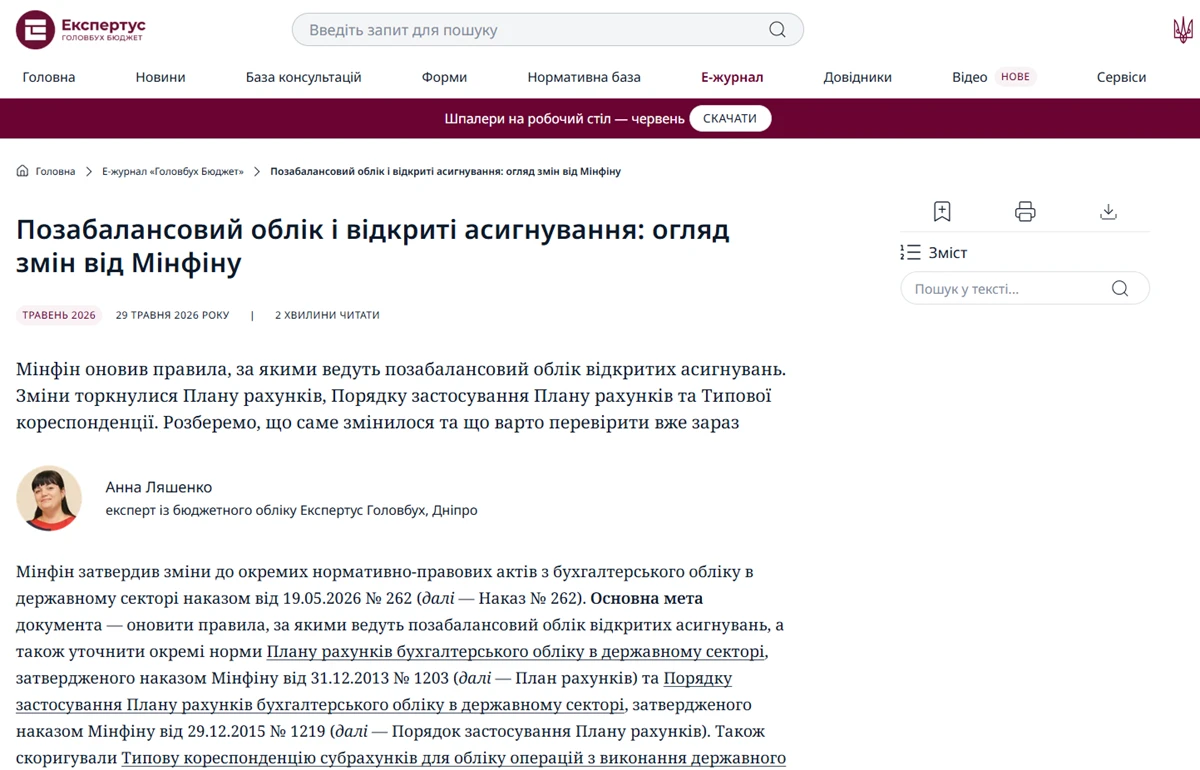The image size is (1200, 770).
Task: Download the article via download icon
Action: (1108, 211)
